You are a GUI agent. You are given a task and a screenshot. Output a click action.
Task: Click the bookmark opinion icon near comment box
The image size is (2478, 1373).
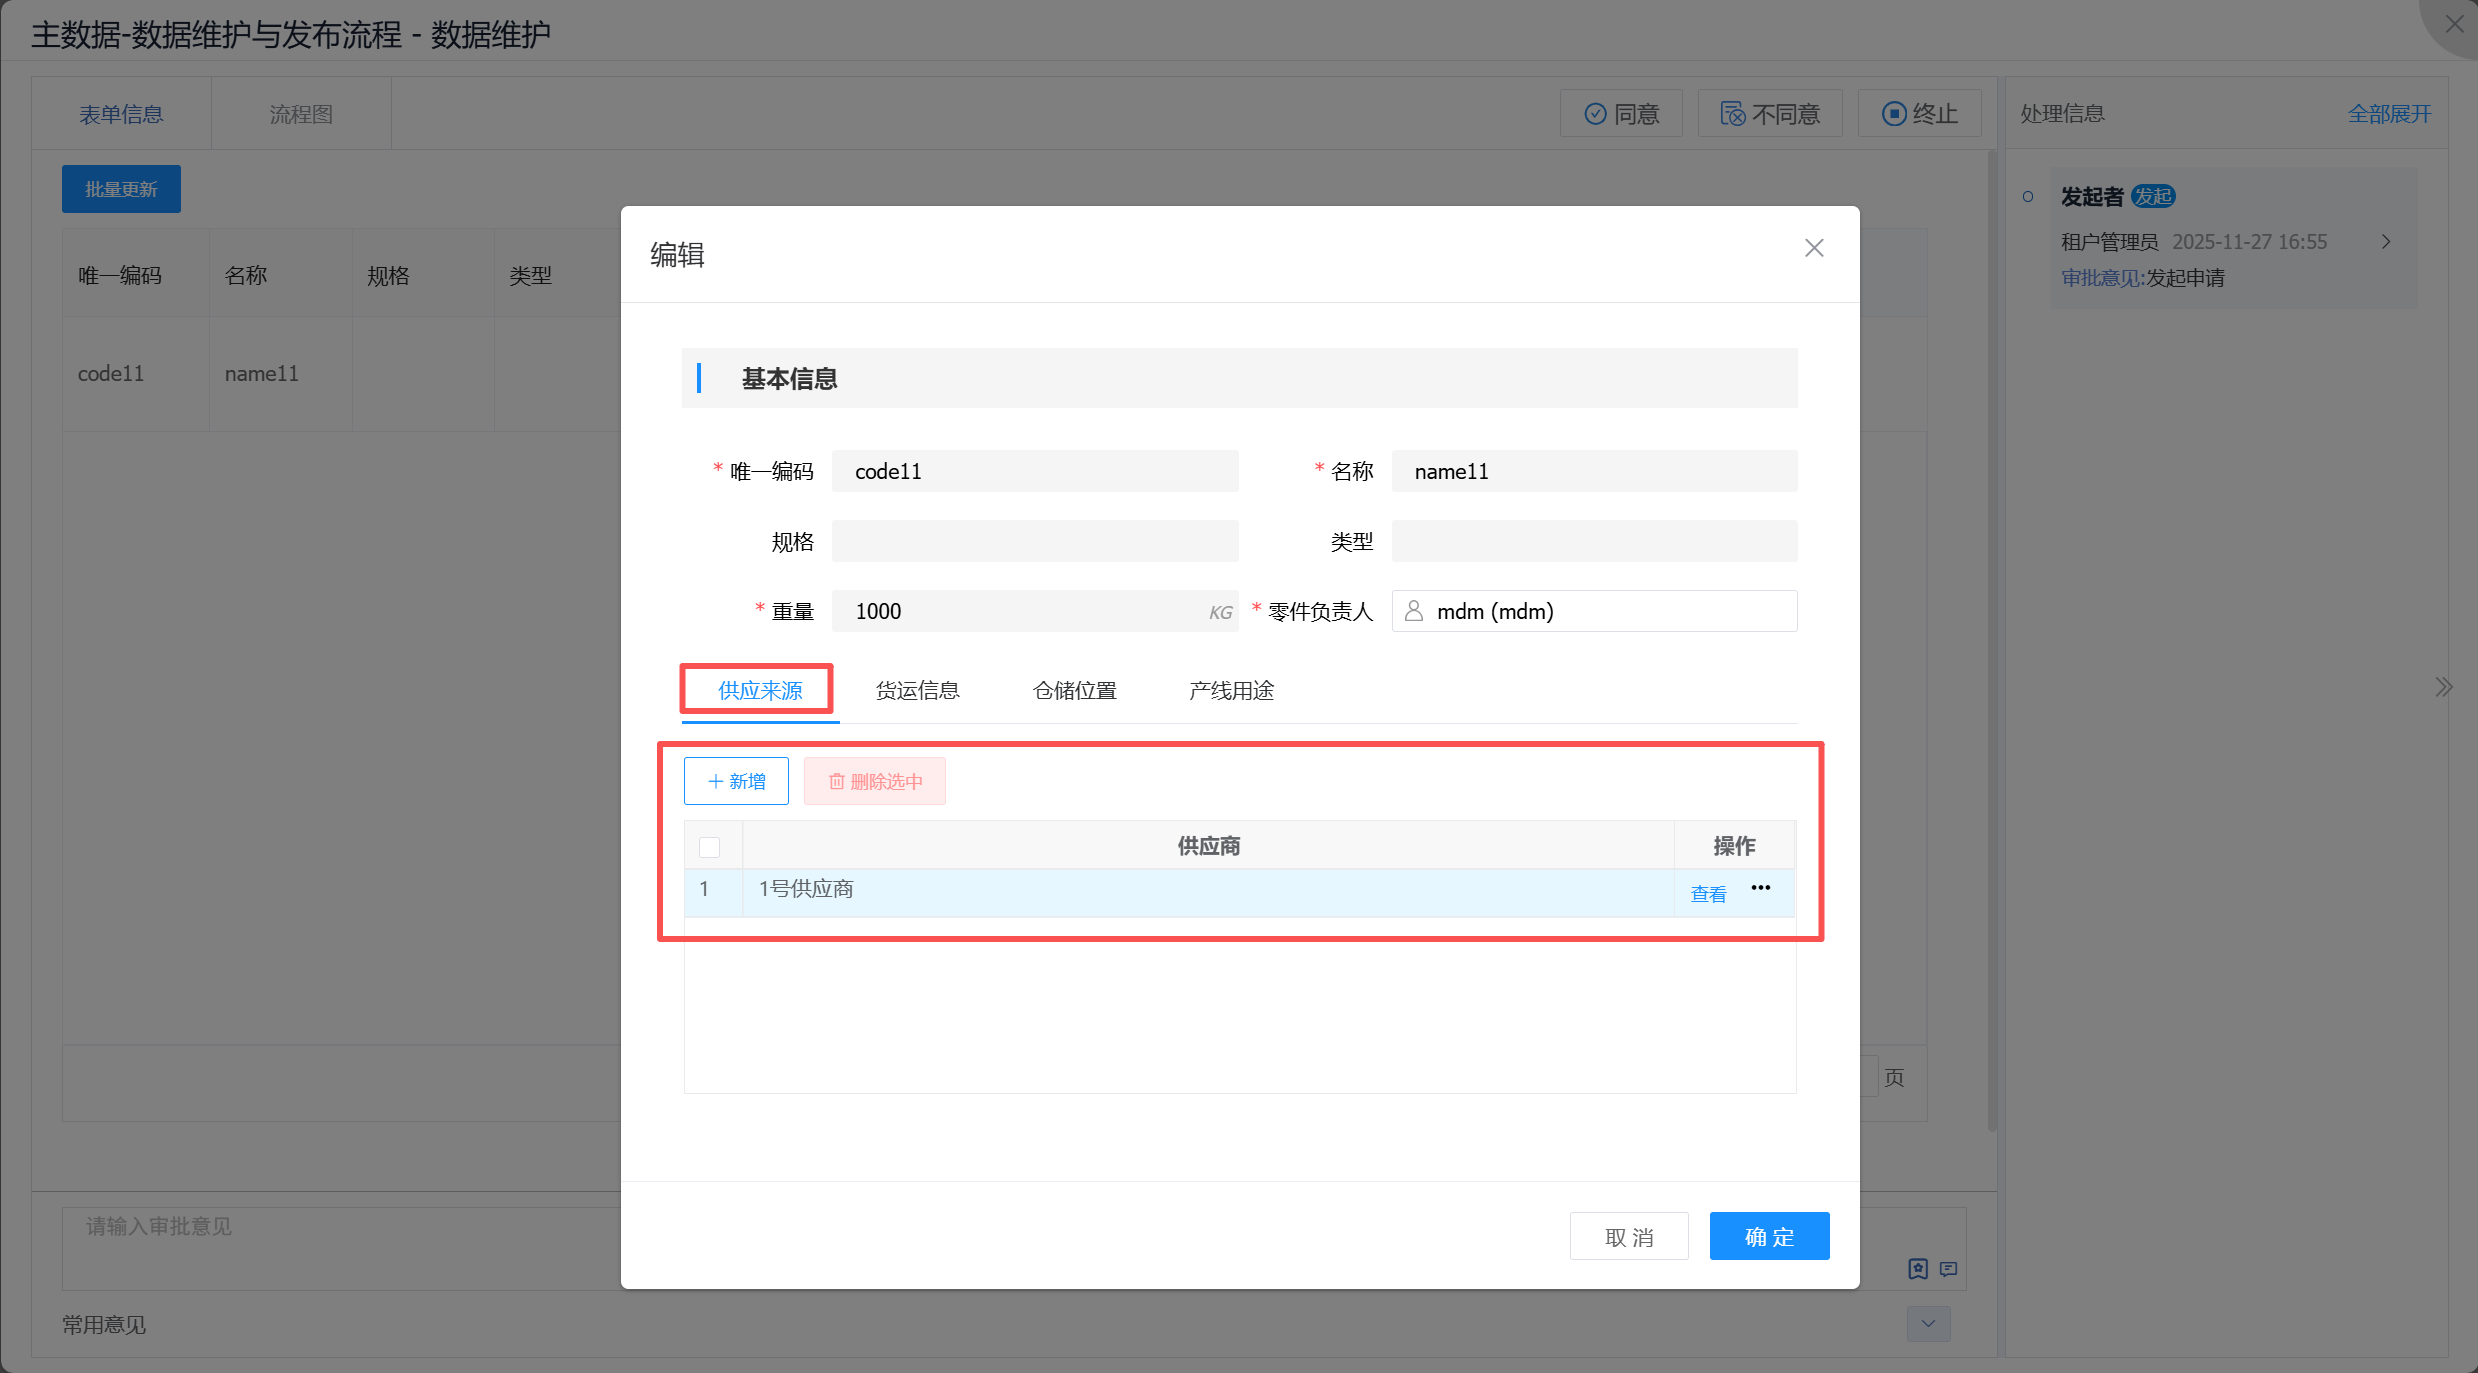tap(1917, 1269)
